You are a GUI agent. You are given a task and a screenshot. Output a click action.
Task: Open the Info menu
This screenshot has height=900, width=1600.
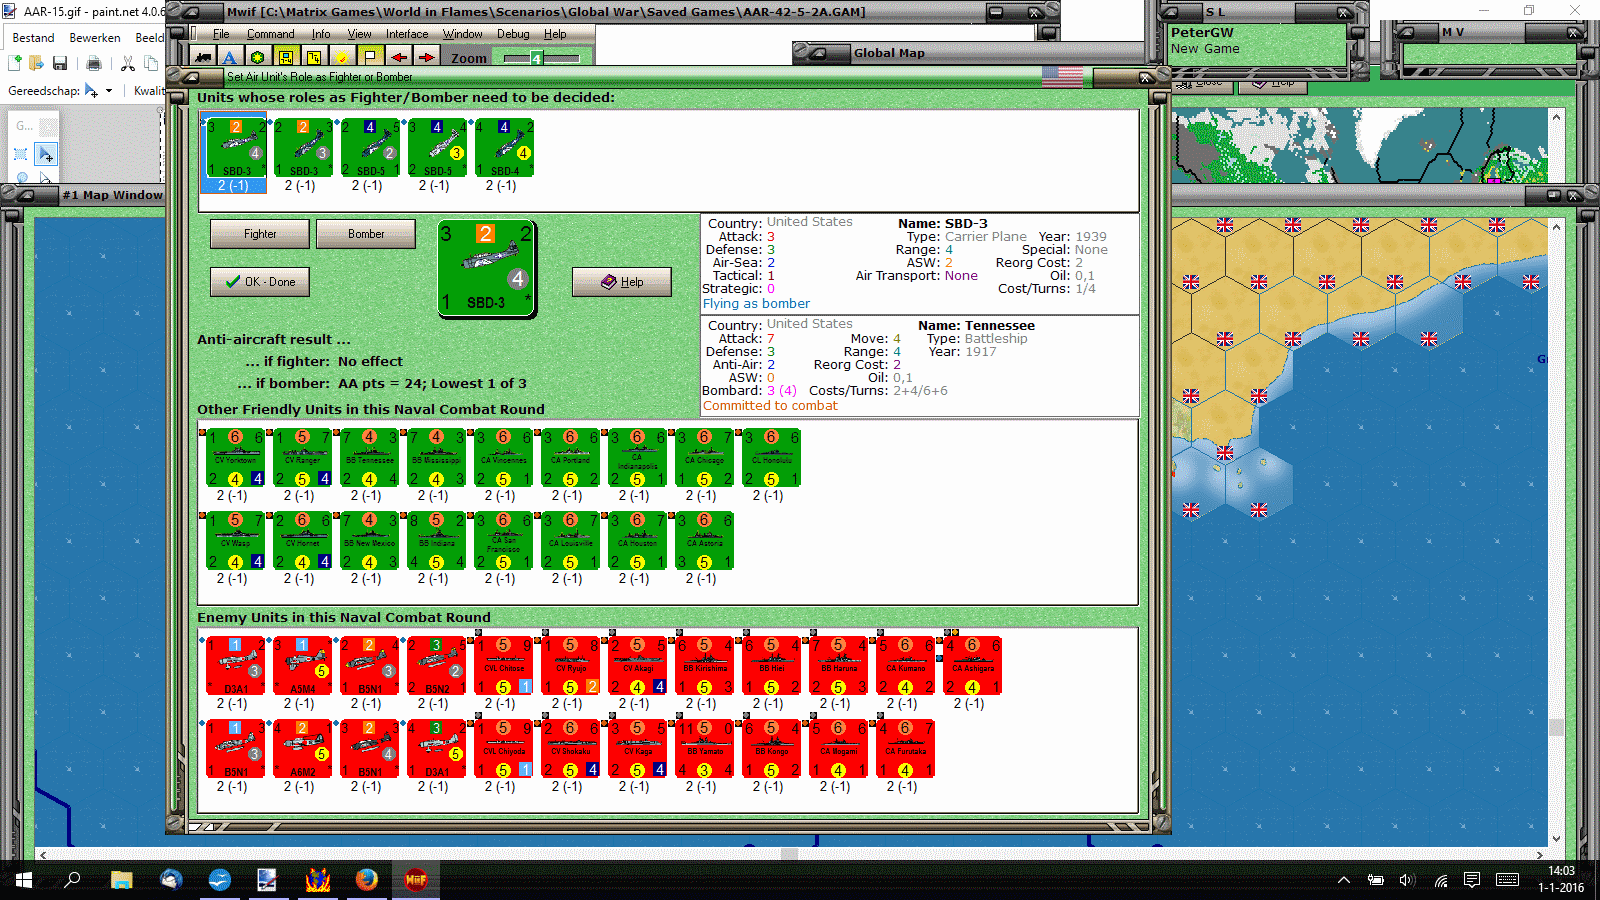pos(321,34)
